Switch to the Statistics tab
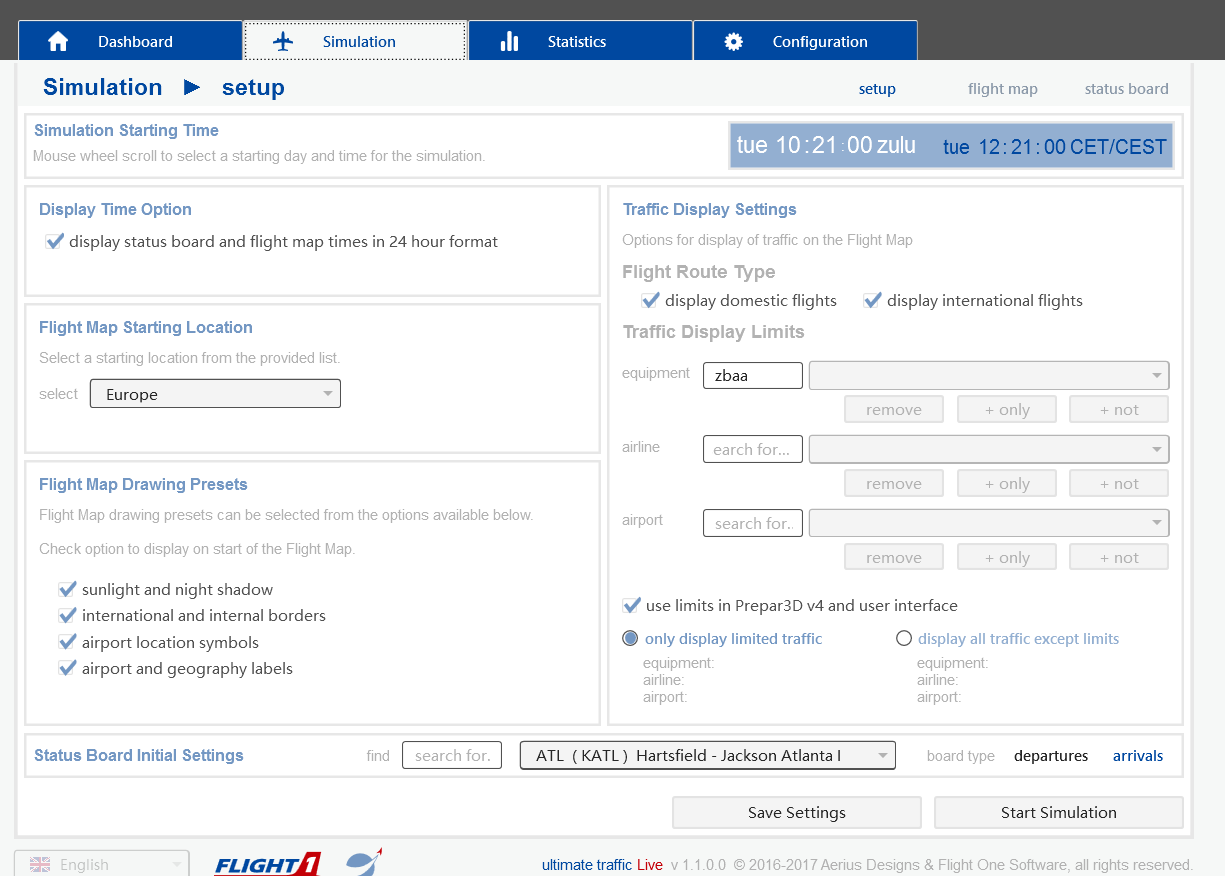 [580, 41]
